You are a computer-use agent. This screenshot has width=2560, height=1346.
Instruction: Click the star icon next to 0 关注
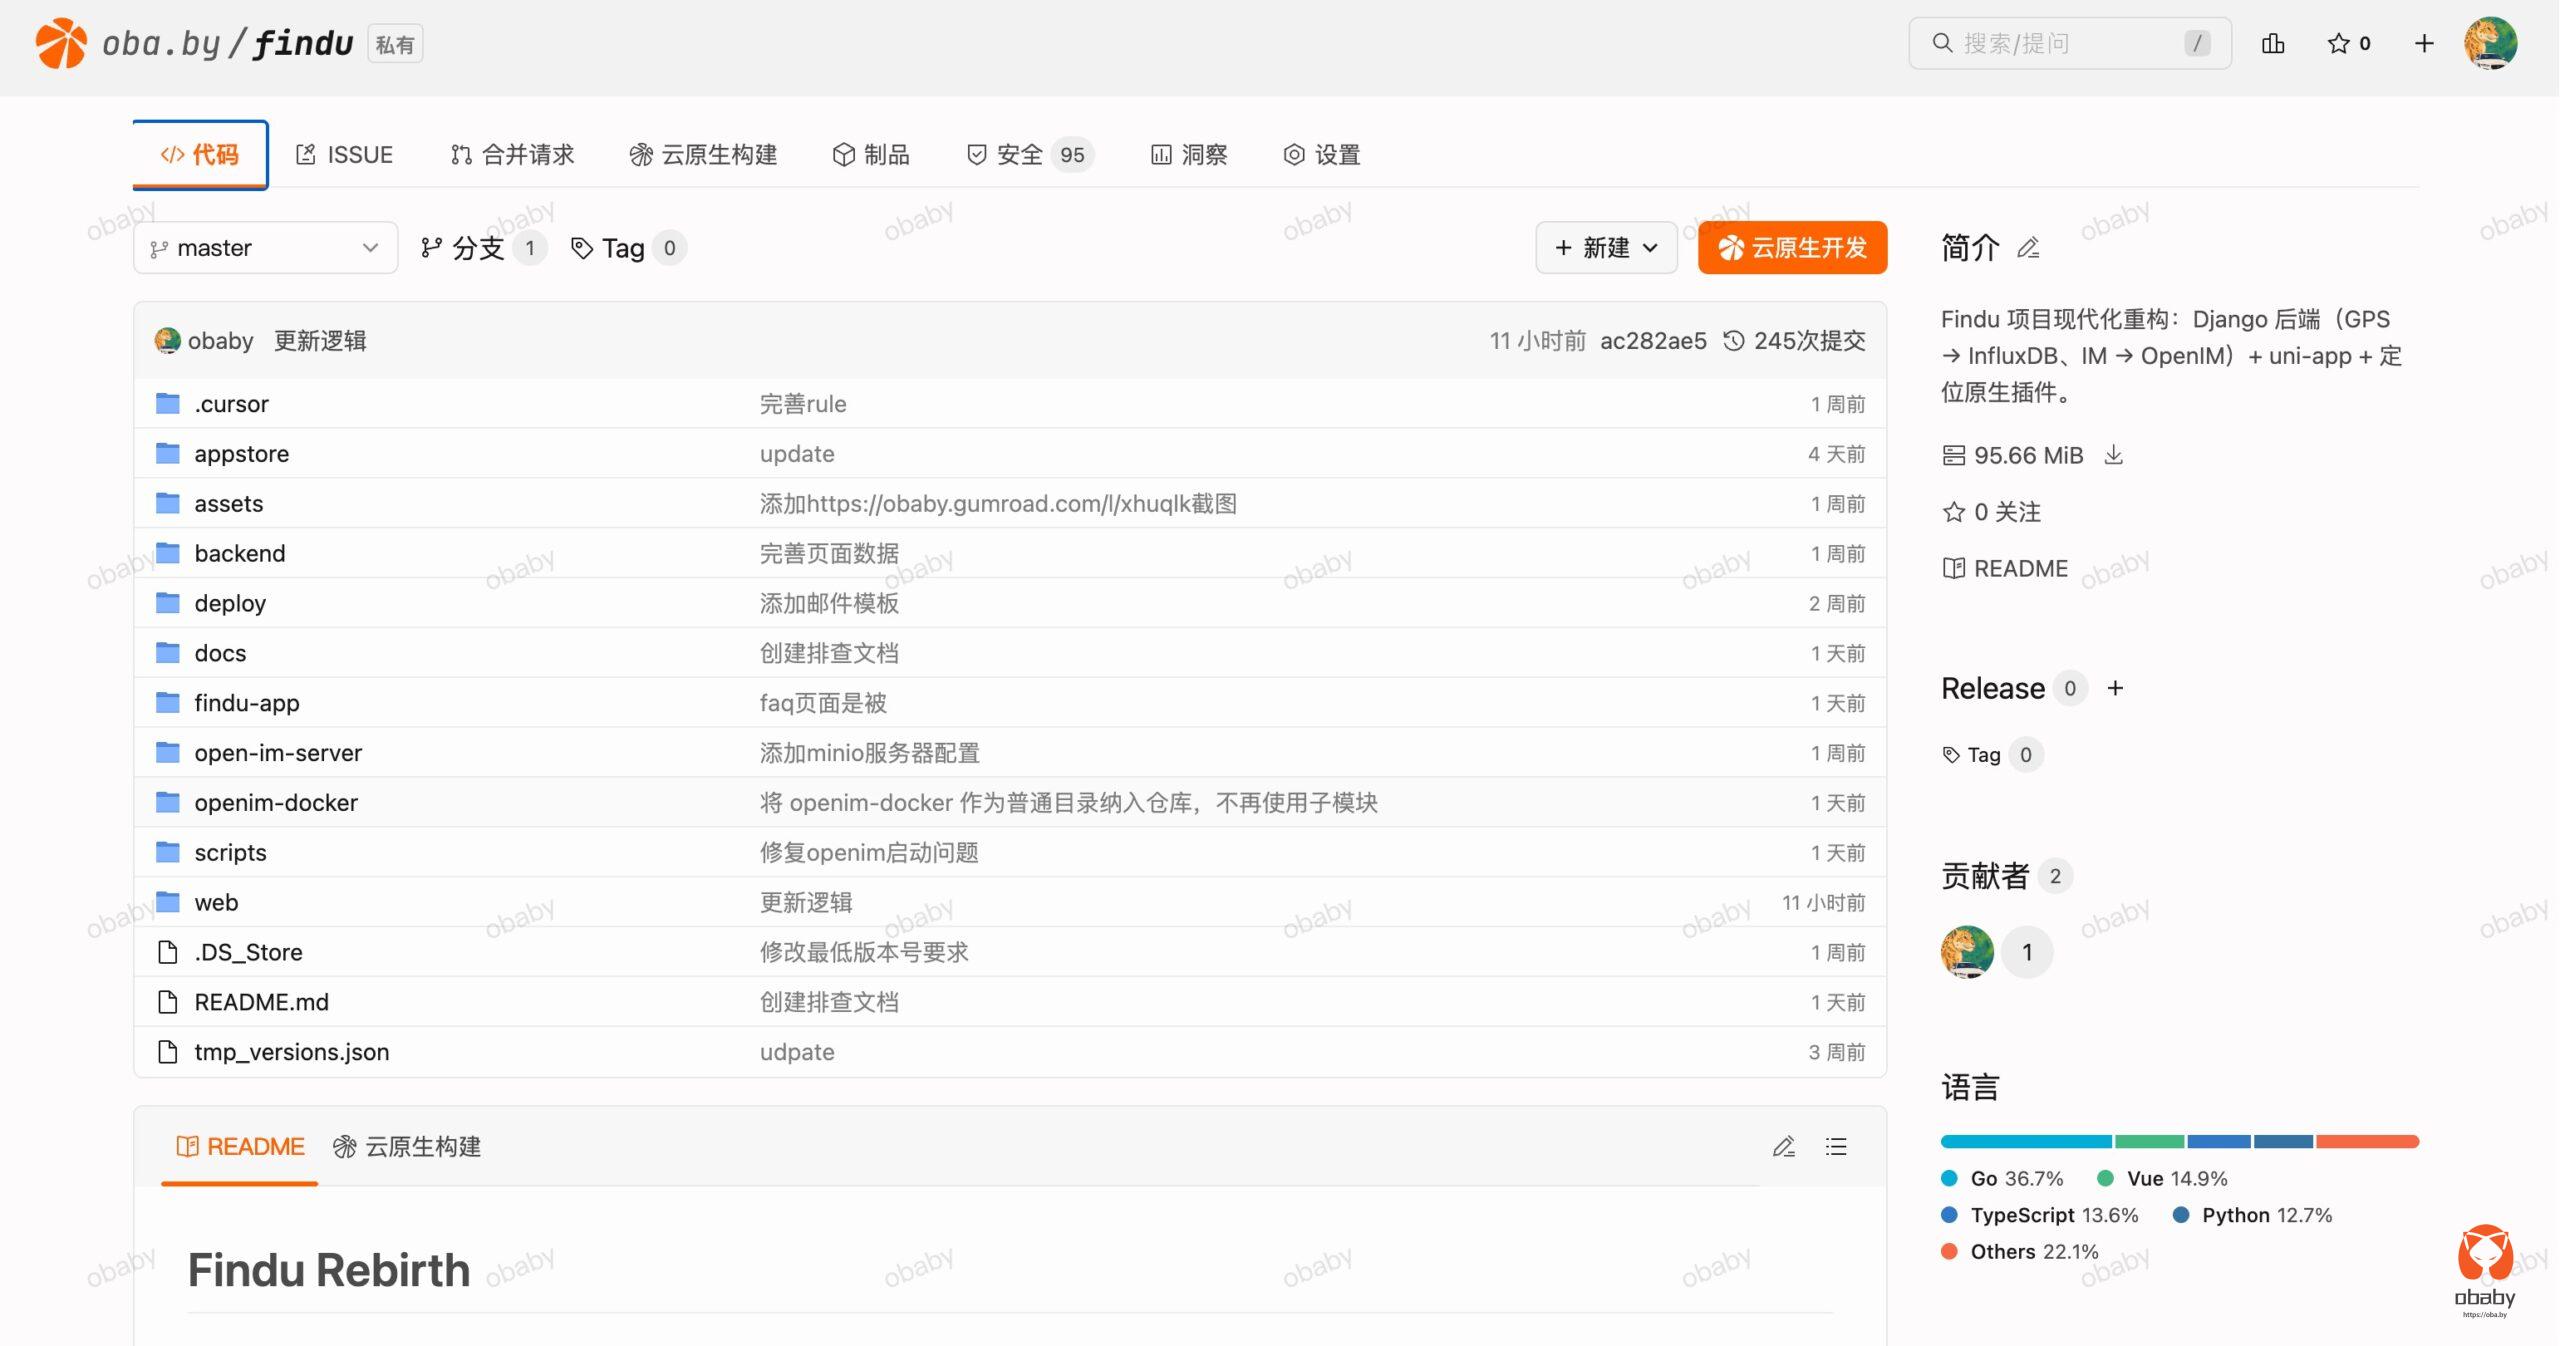click(1953, 512)
